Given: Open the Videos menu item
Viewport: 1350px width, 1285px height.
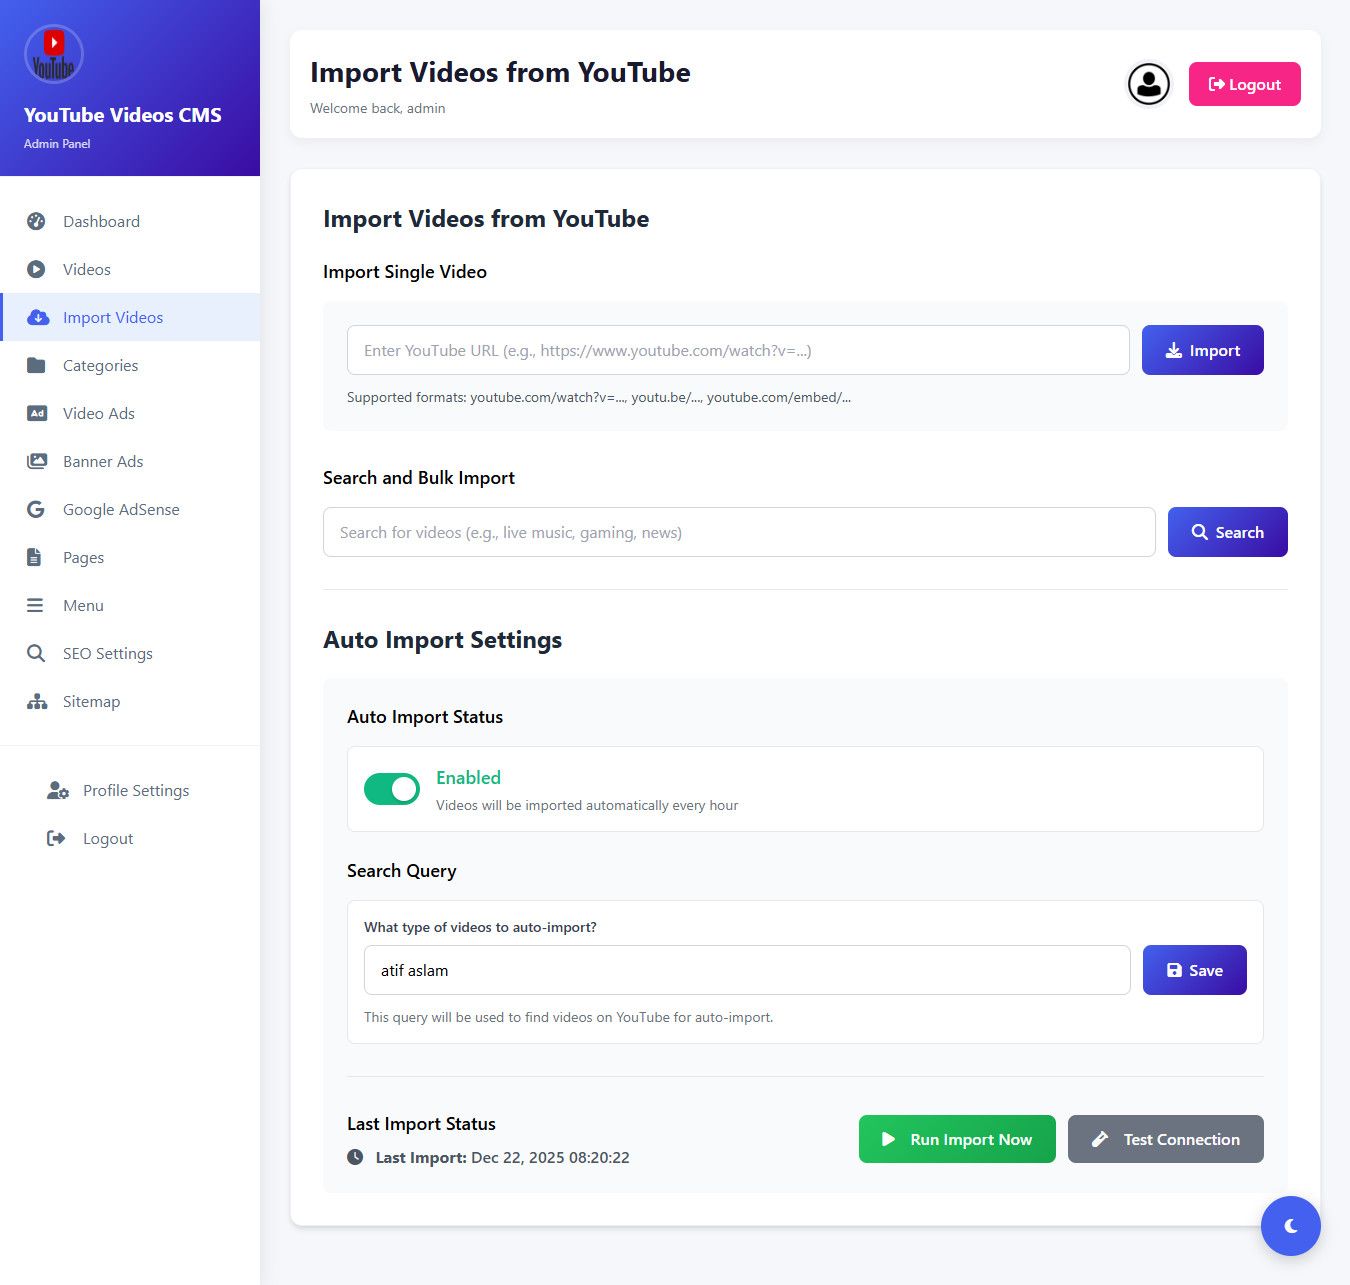Looking at the screenshot, I should (x=130, y=269).
